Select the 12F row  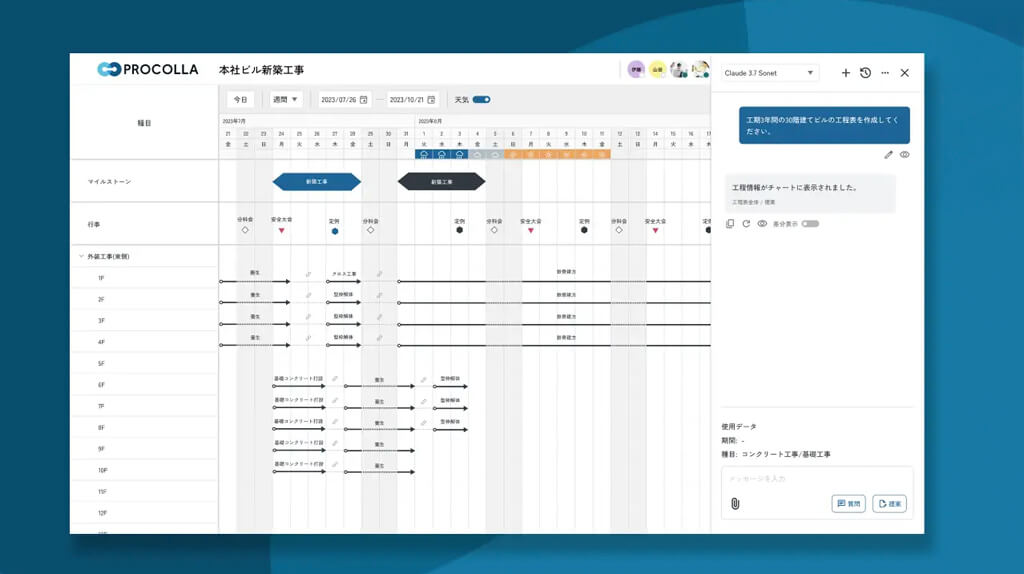144,513
